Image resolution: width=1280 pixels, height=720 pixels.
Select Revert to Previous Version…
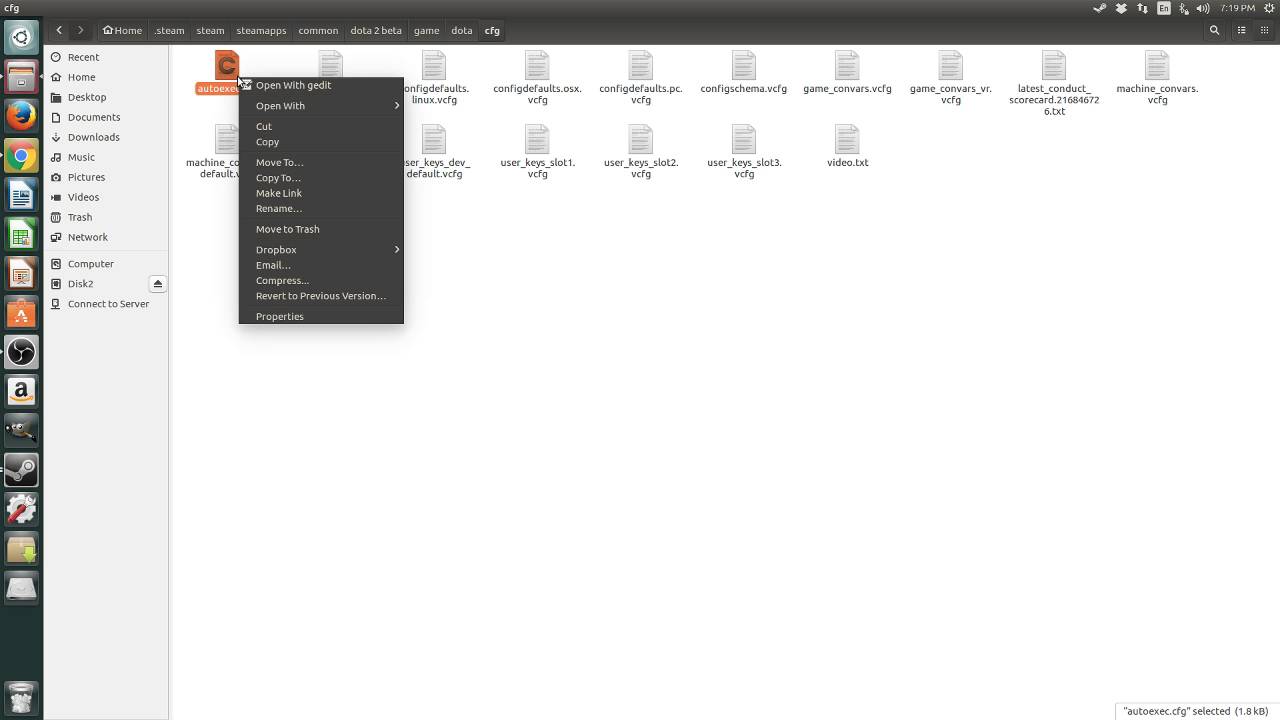(x=321, y=296)
